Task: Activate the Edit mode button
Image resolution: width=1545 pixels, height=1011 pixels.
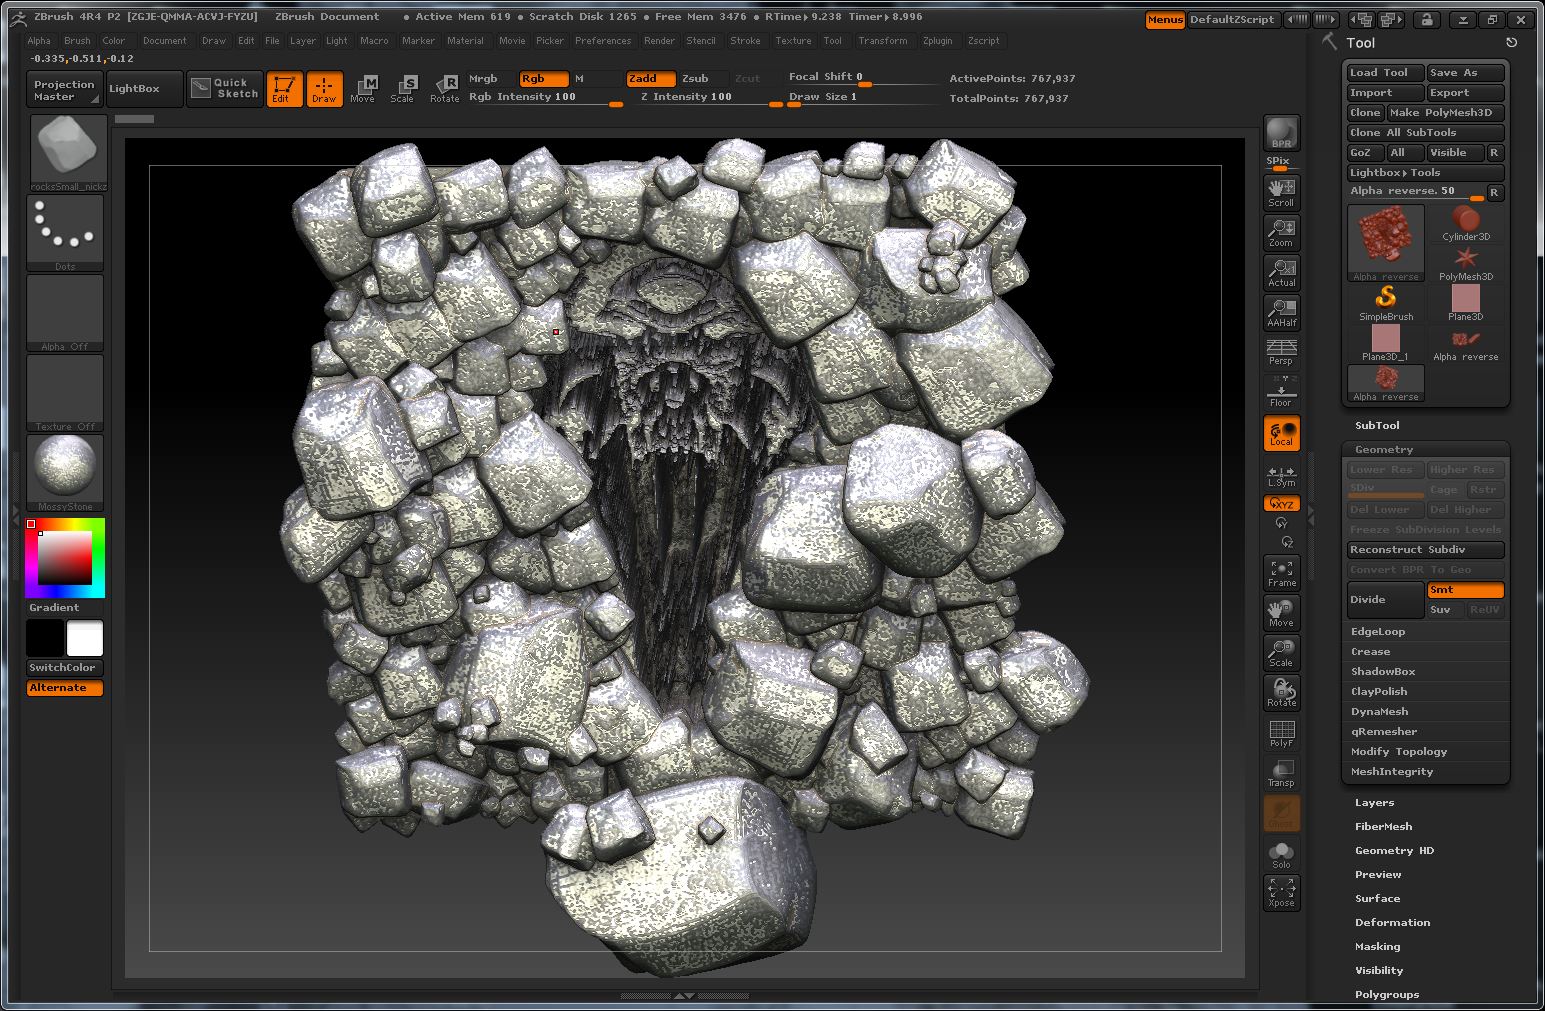Action: pos(284,89)
